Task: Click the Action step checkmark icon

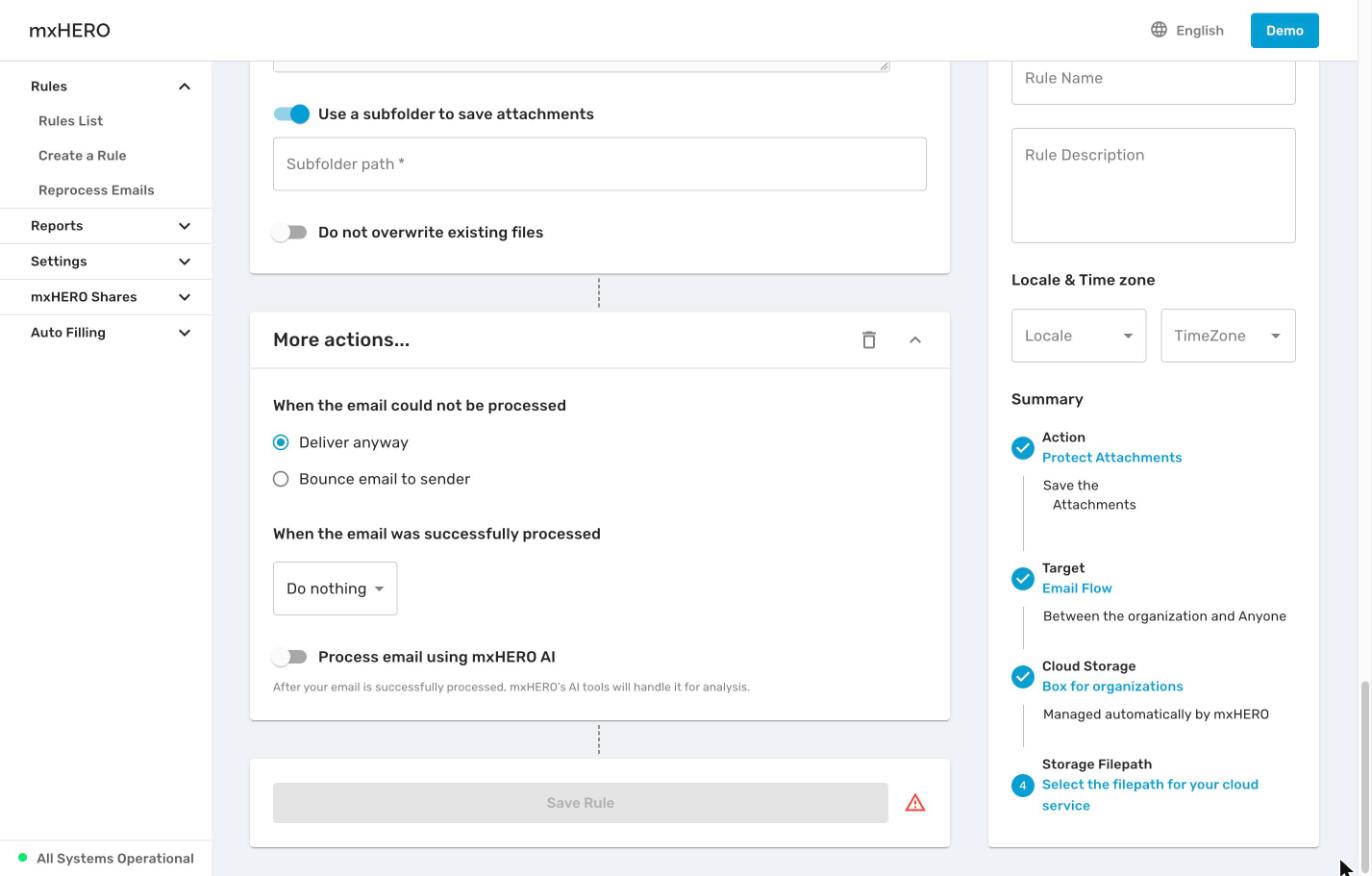Action: coord(1022,448)
